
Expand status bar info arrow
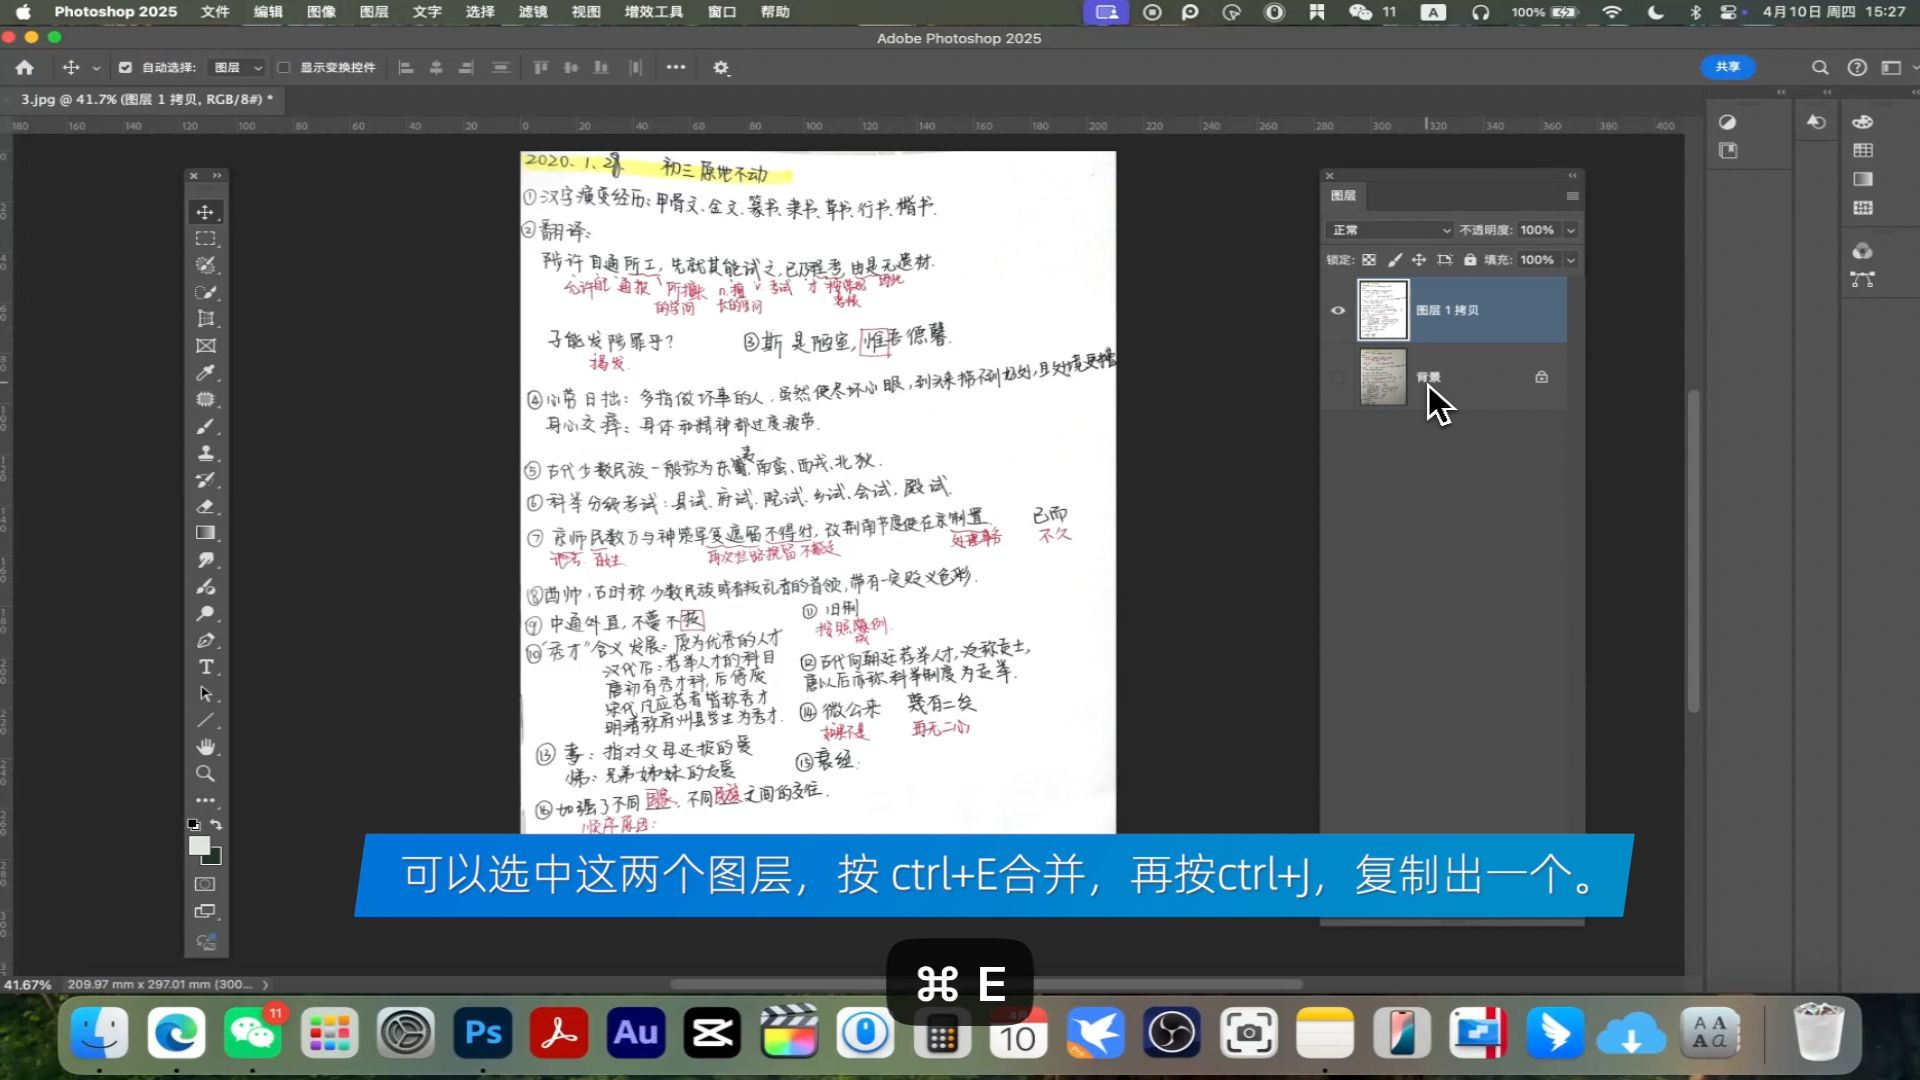point(265,985)
